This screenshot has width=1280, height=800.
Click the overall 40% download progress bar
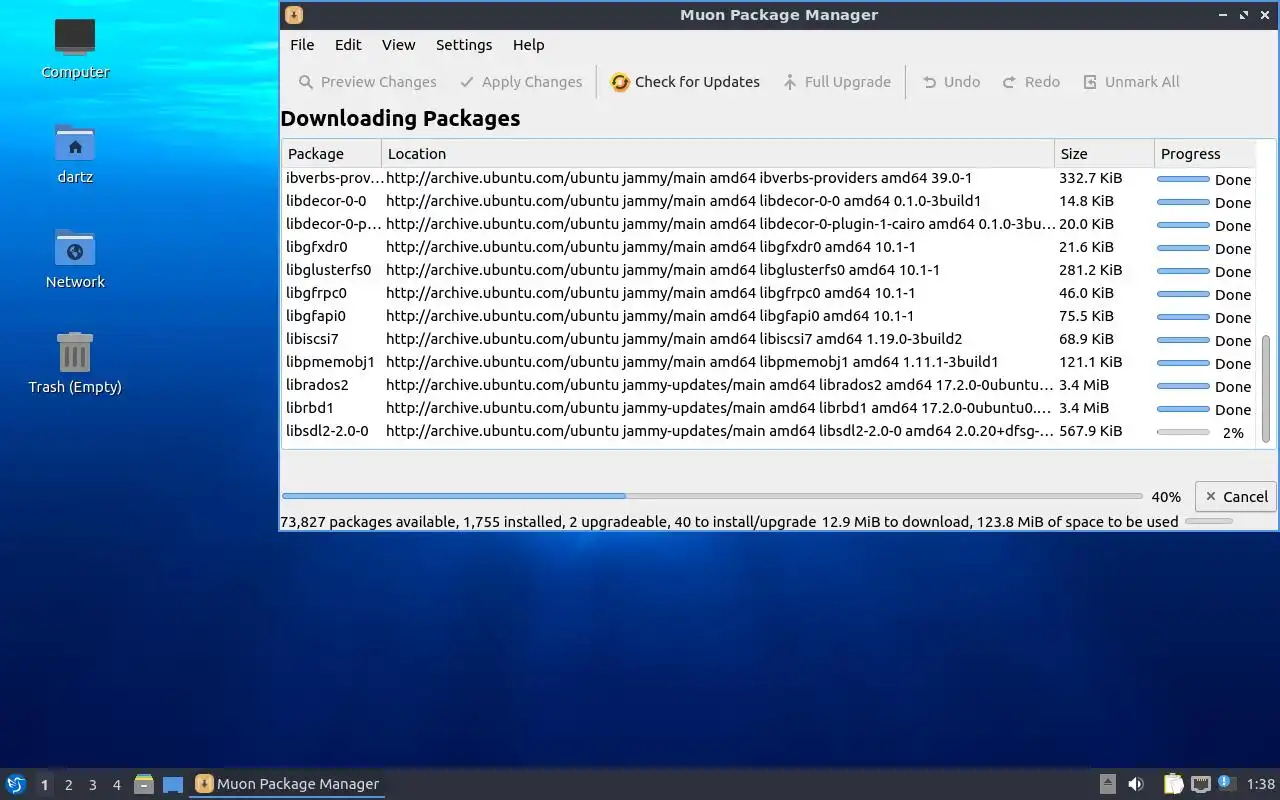pyautogui.click(x=712, y=496)
